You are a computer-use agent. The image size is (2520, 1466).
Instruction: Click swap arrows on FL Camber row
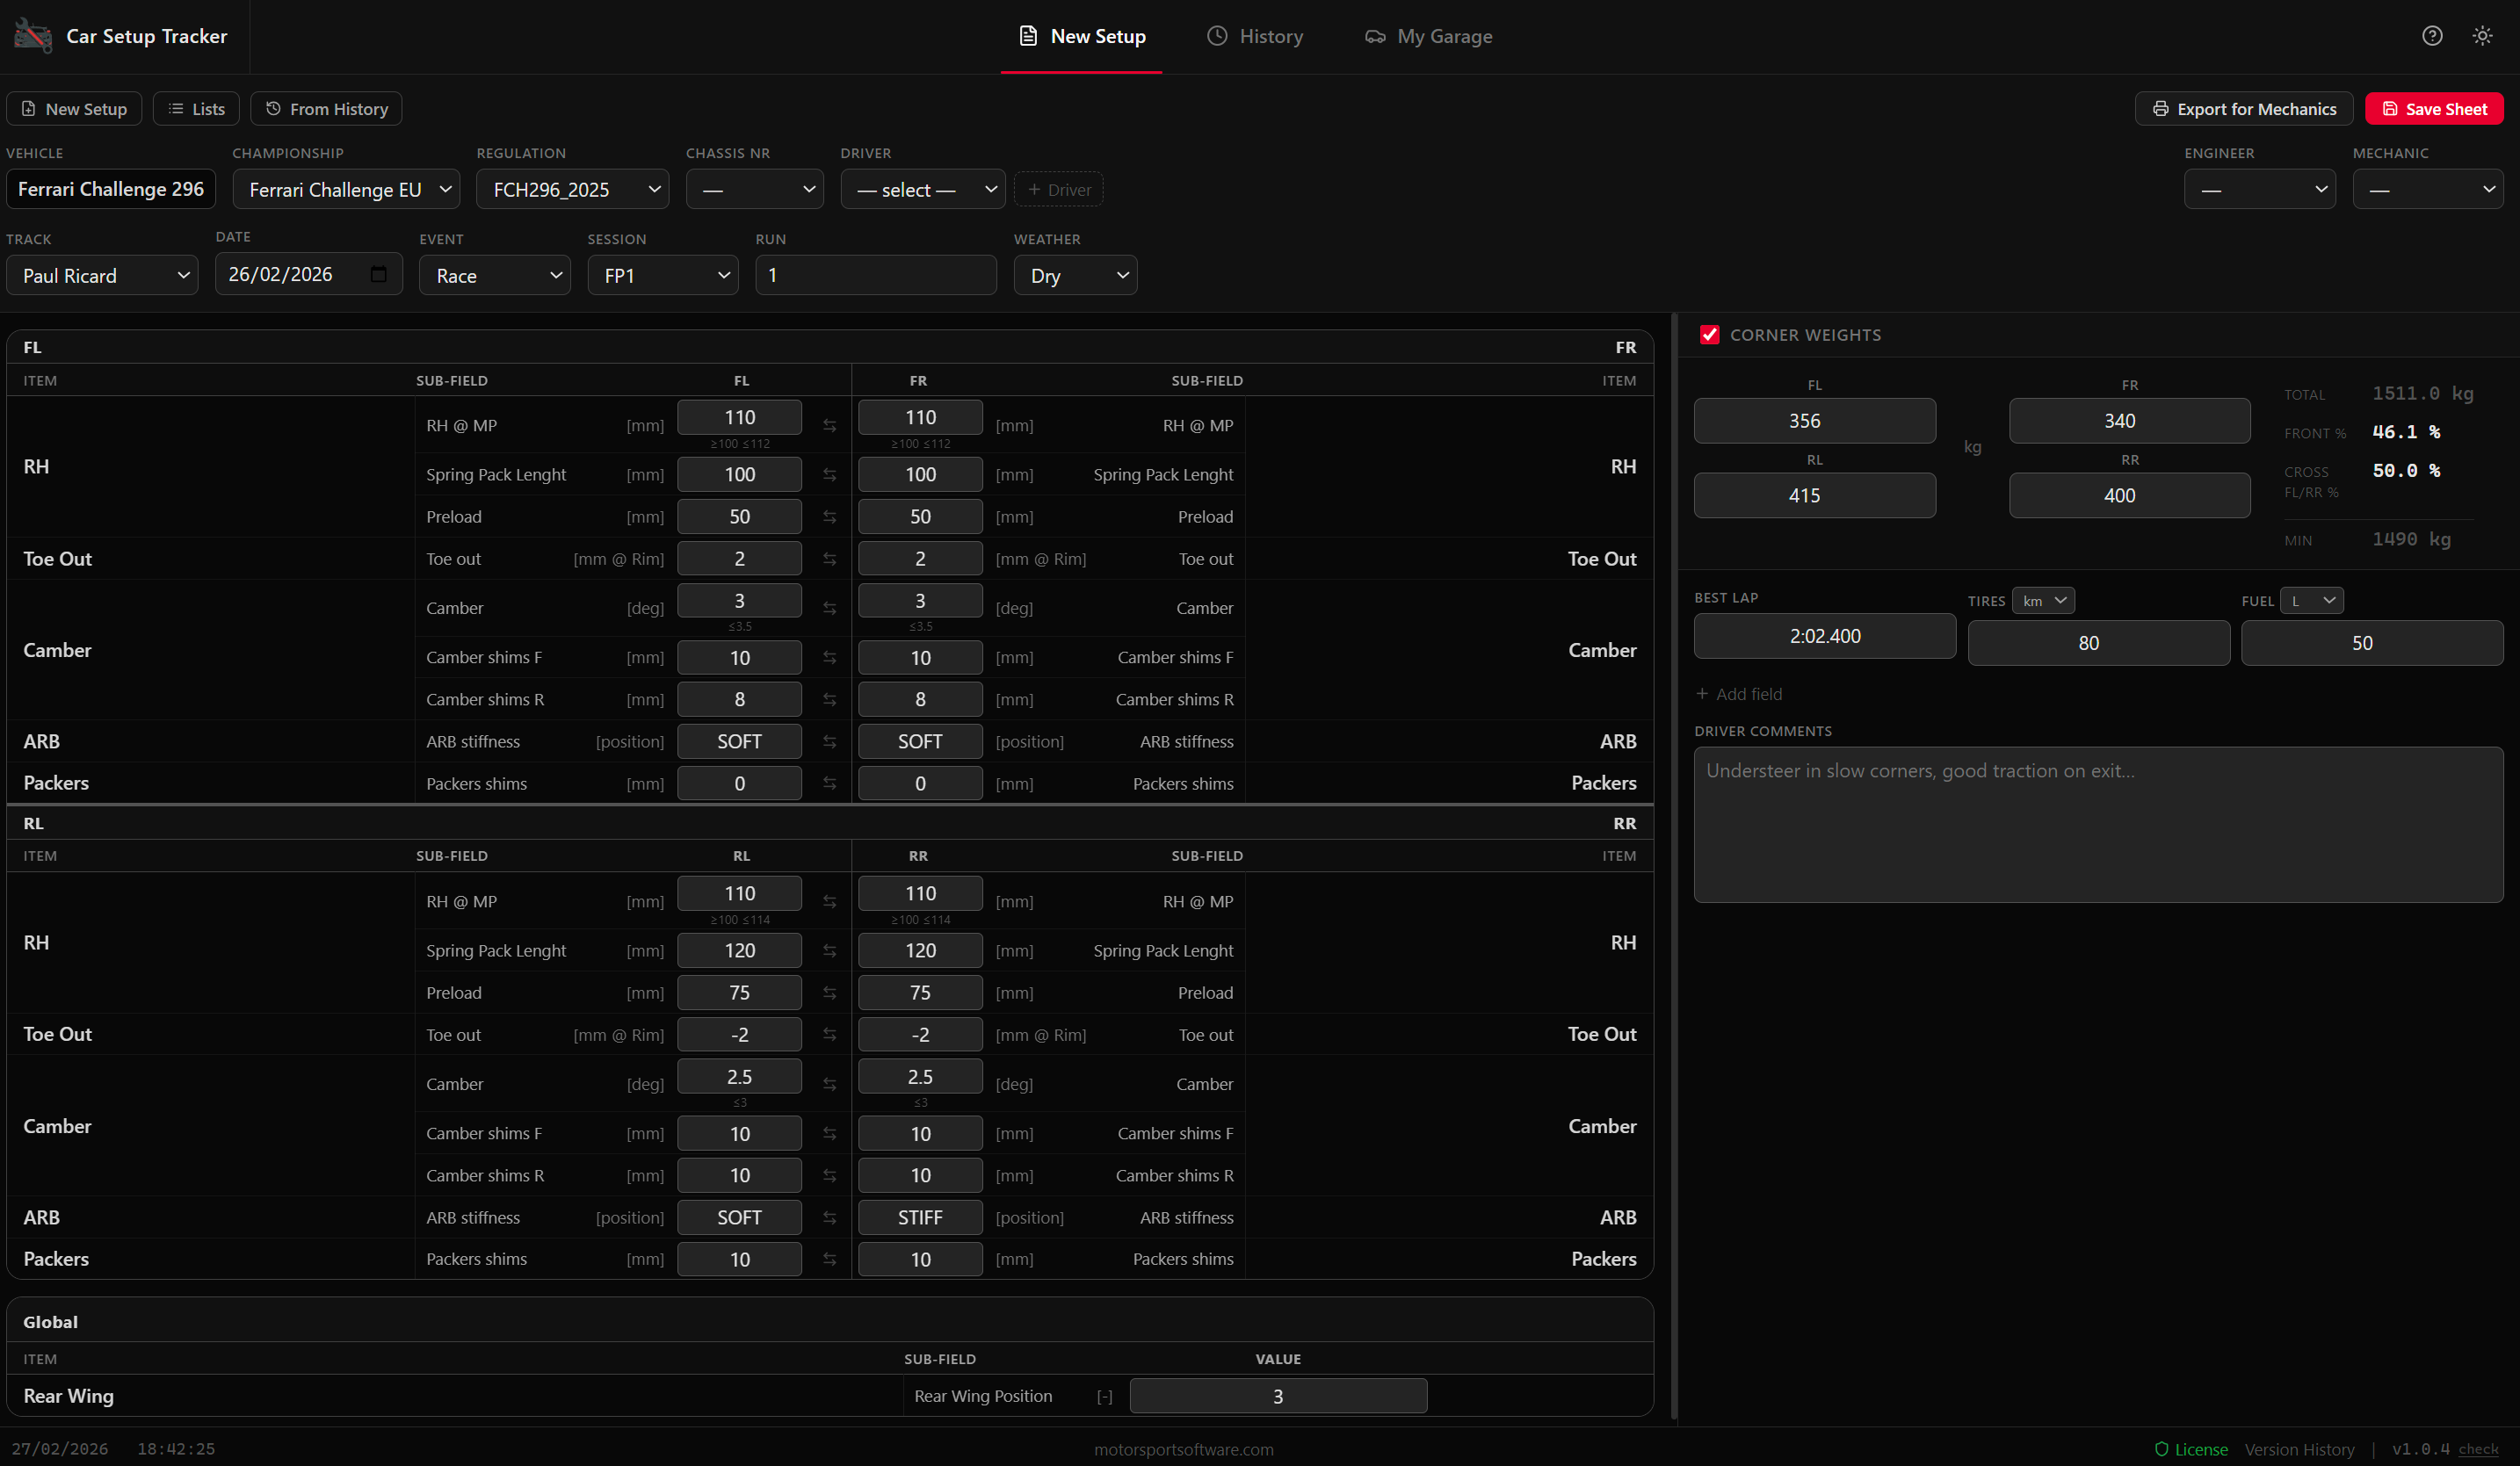coord(829,607)
